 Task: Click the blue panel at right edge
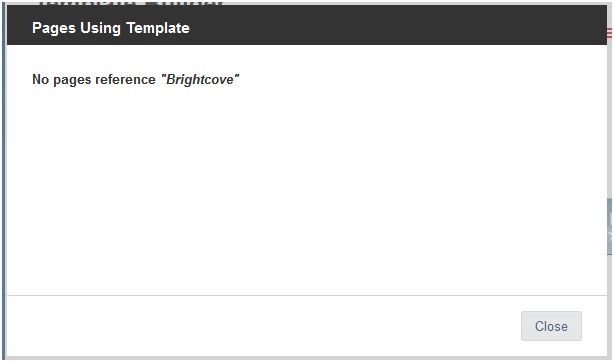[x=610, y=226]
